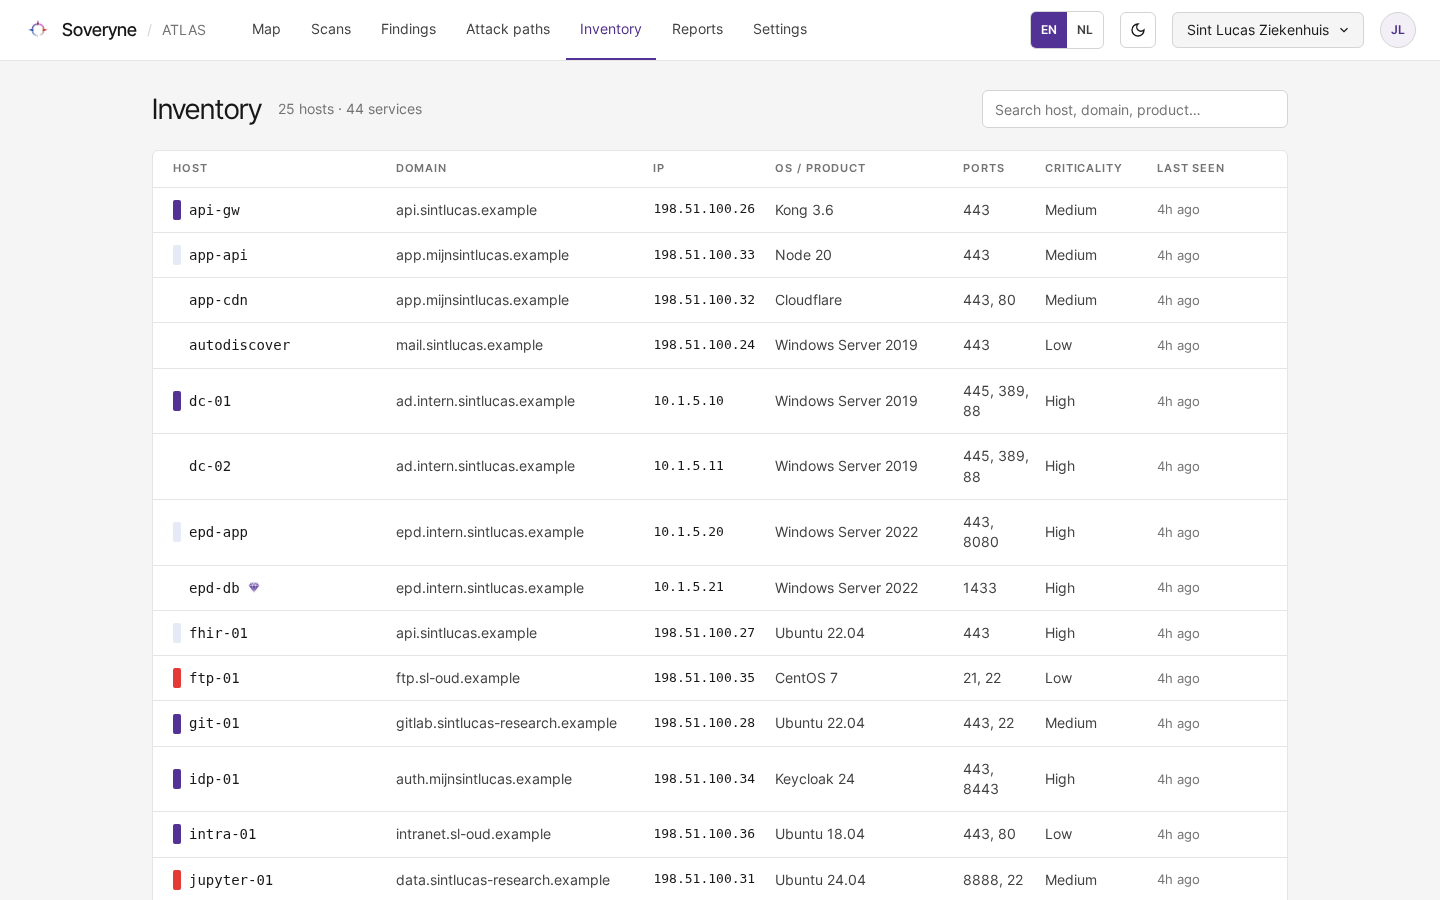
Task: Switch to the Attack paths tab
Action: [x=508, y=30]
